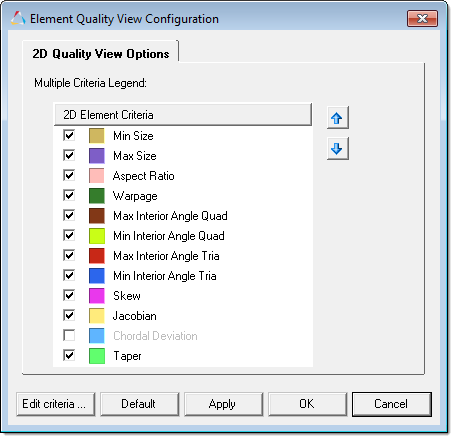This screenshot has height=439, width=454.
Task: Click the 2D Element Criteria column header
Action: tap(183, 115)
